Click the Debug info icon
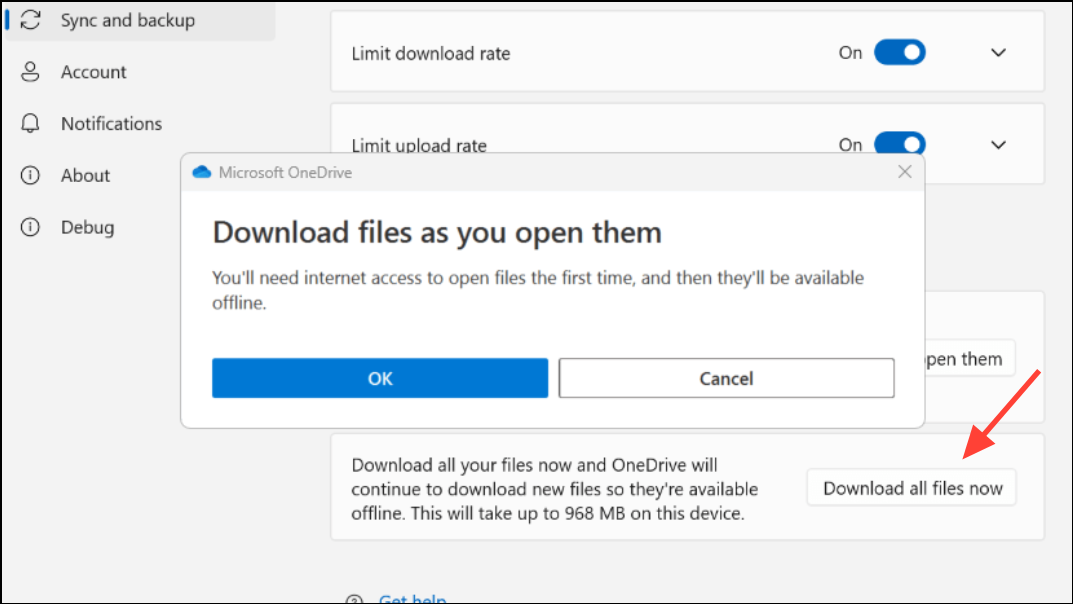Viewport: 1073px width, 604px height. point(30,227)
